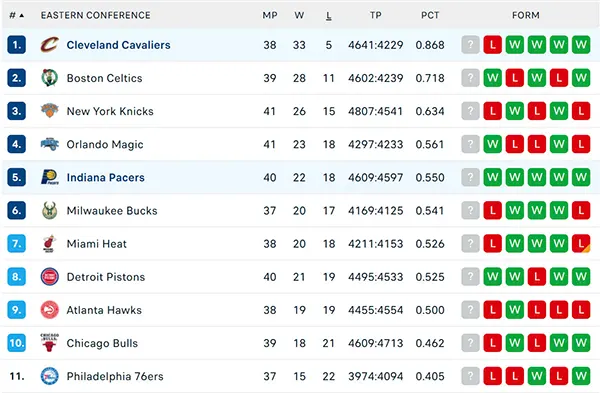The image size is (600, 393).
Task: Click the Cavaliers' red L form badge
Action: coord(492,45)
